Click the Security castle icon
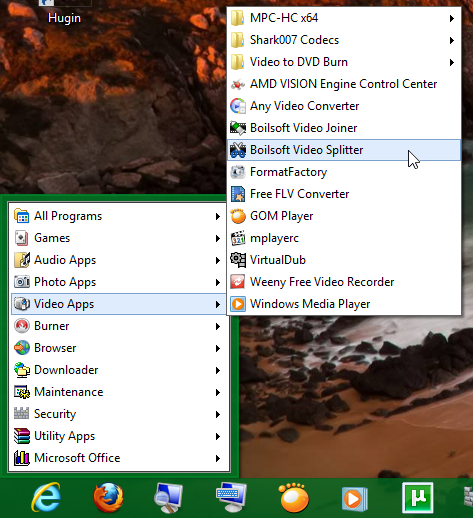This screenshot has width=473, height=518. point(22,414)
